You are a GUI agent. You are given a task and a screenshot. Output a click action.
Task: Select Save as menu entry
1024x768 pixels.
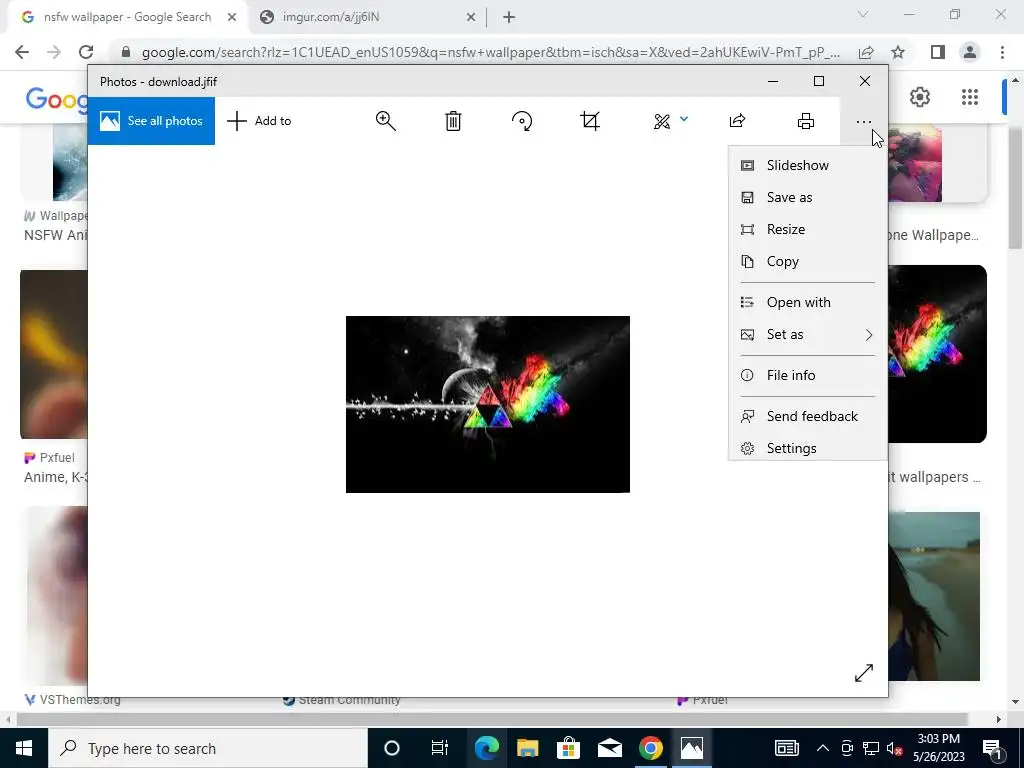[x=807, y=197]
